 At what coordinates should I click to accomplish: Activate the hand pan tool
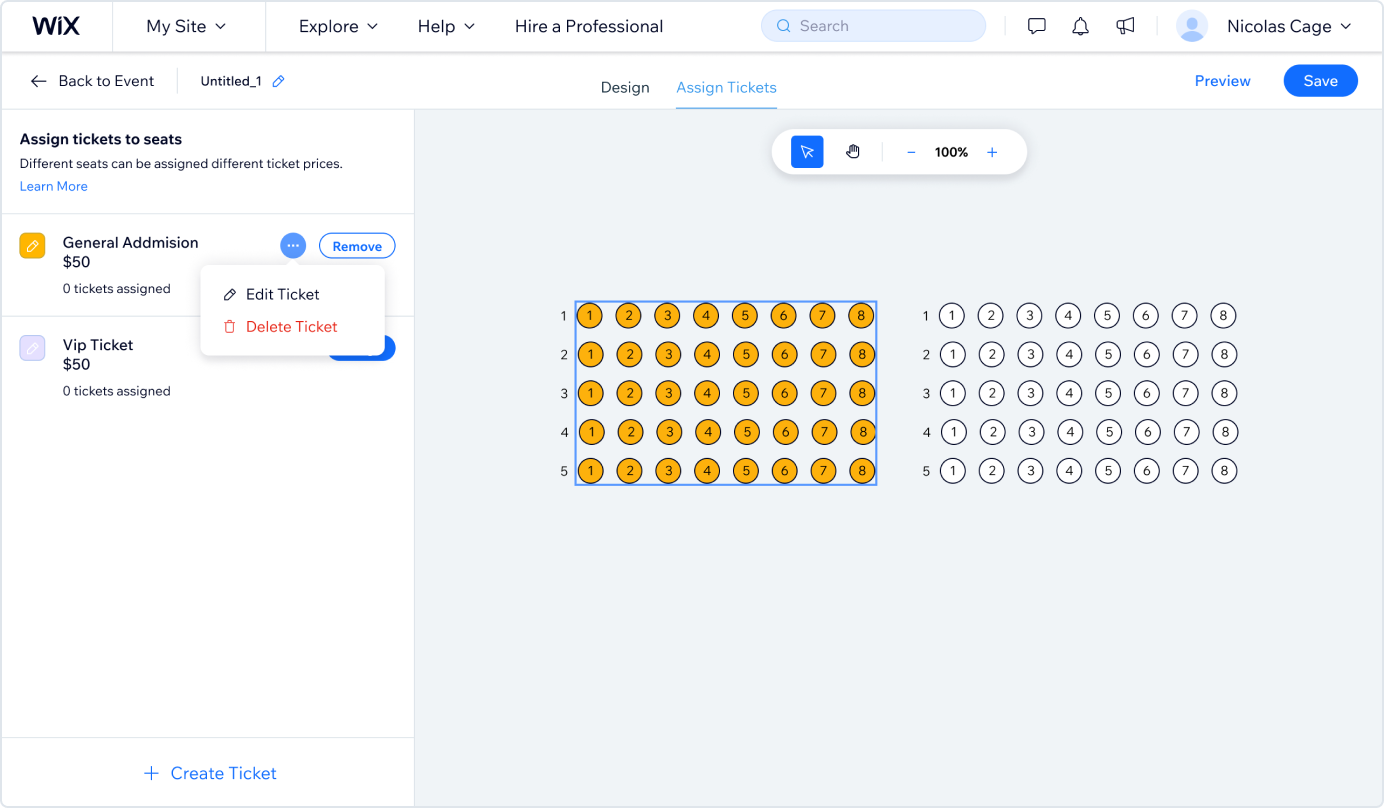[853, 152]
